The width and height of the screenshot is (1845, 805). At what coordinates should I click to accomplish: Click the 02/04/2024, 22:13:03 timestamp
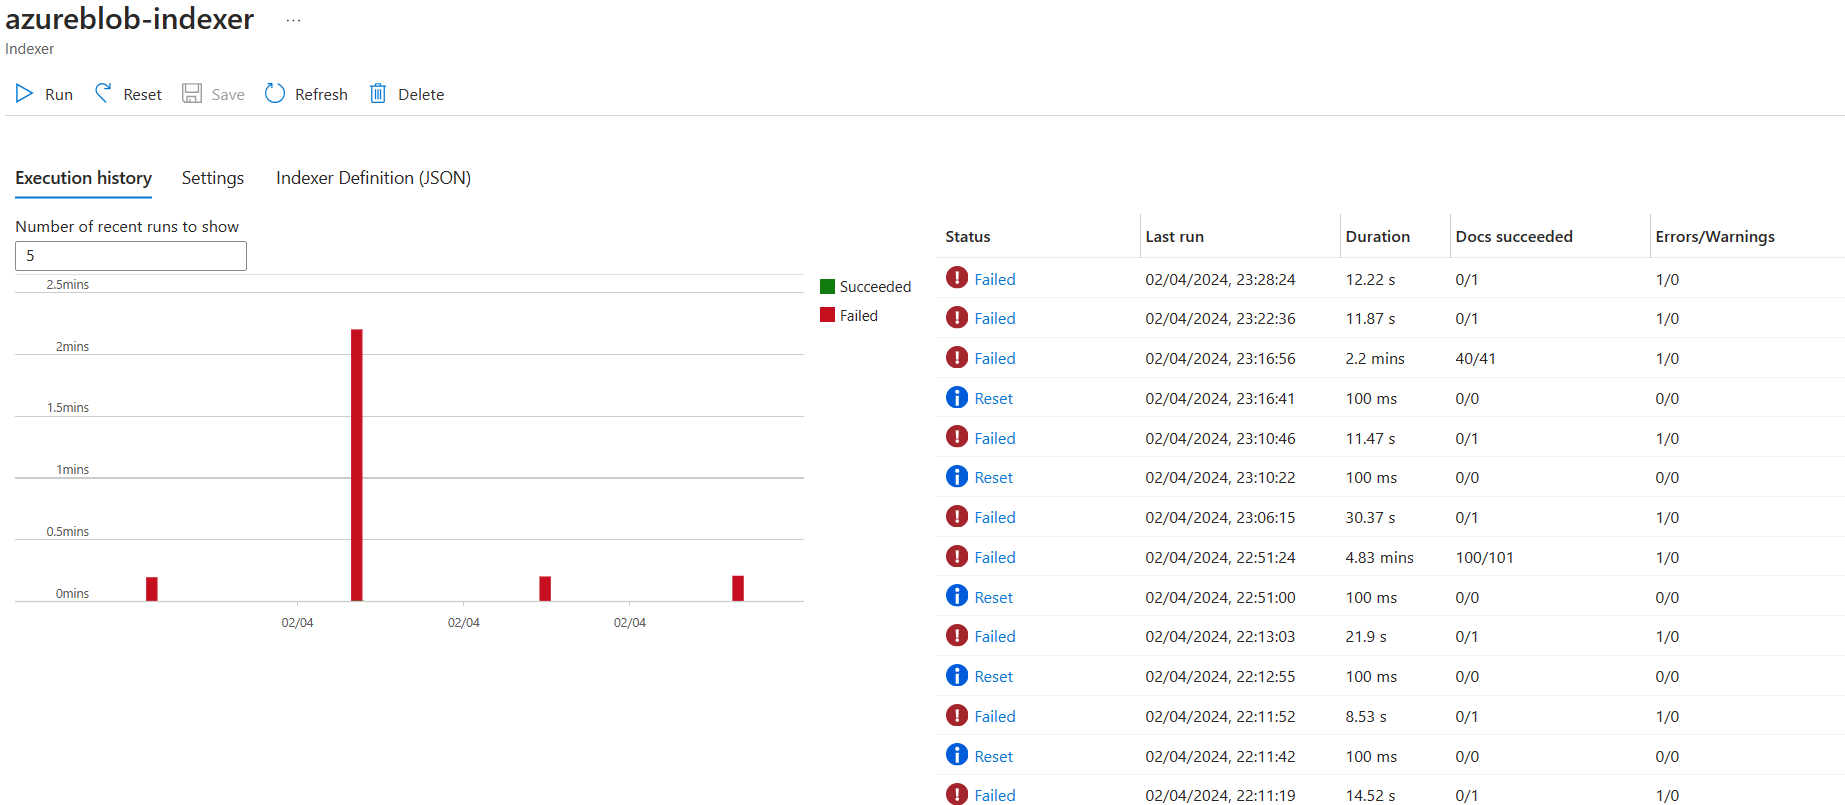click(x=1220, y=637)
